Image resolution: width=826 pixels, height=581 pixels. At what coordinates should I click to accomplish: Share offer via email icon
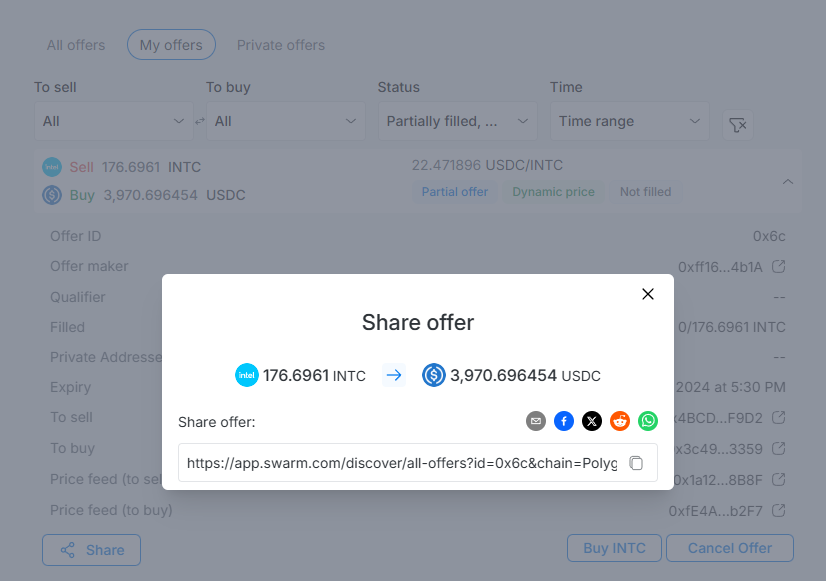[536, 422]
